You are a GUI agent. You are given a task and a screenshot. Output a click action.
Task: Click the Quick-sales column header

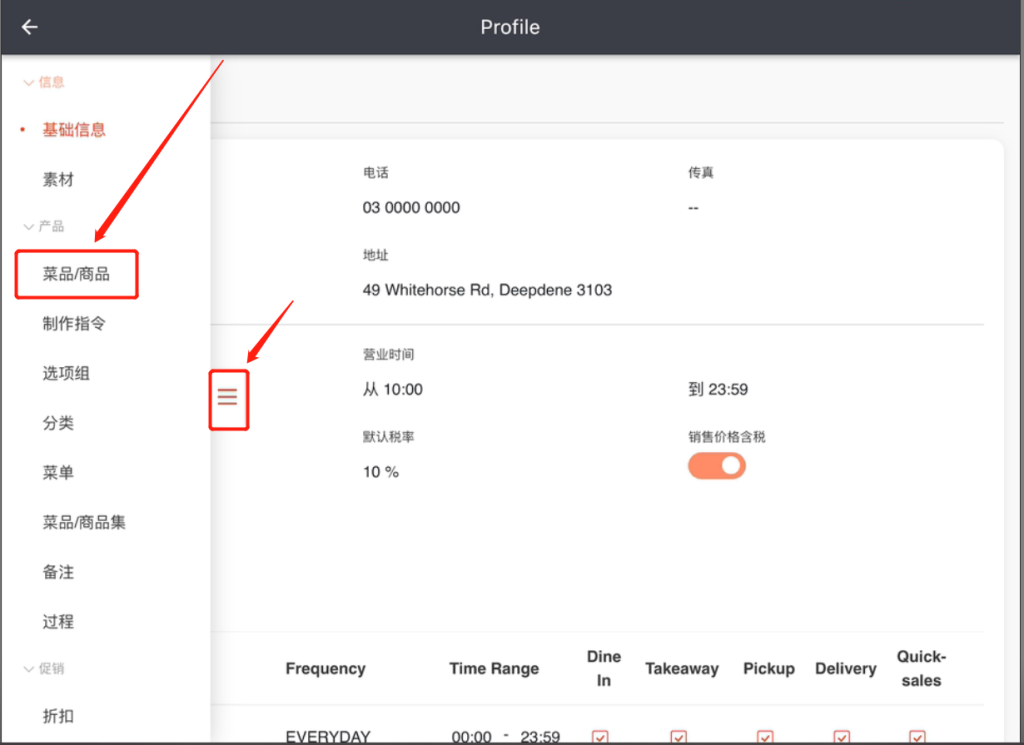[921, 669]
